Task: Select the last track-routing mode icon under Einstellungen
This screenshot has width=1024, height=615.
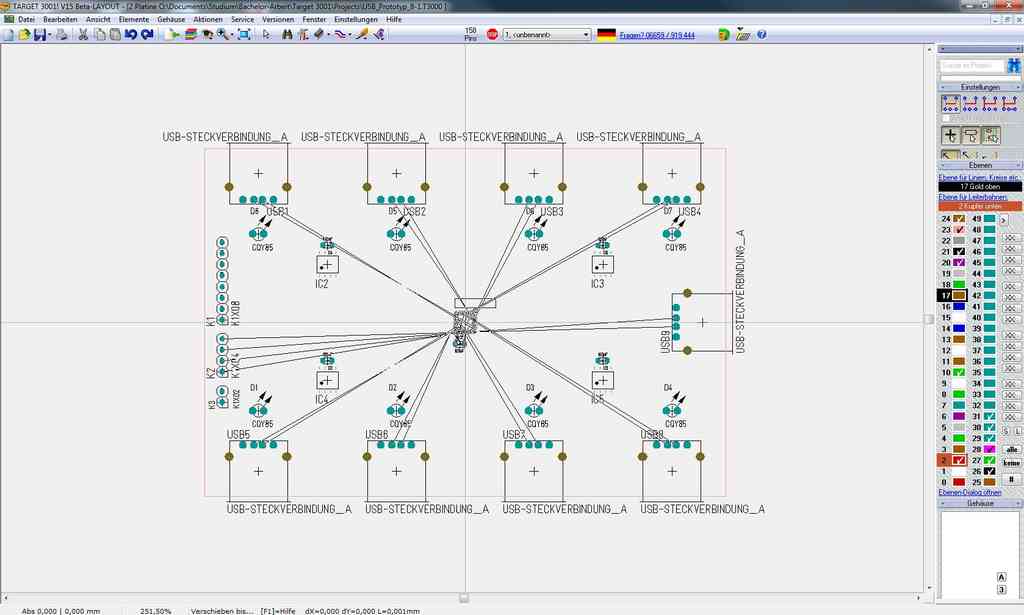Action: [1010, 103]
